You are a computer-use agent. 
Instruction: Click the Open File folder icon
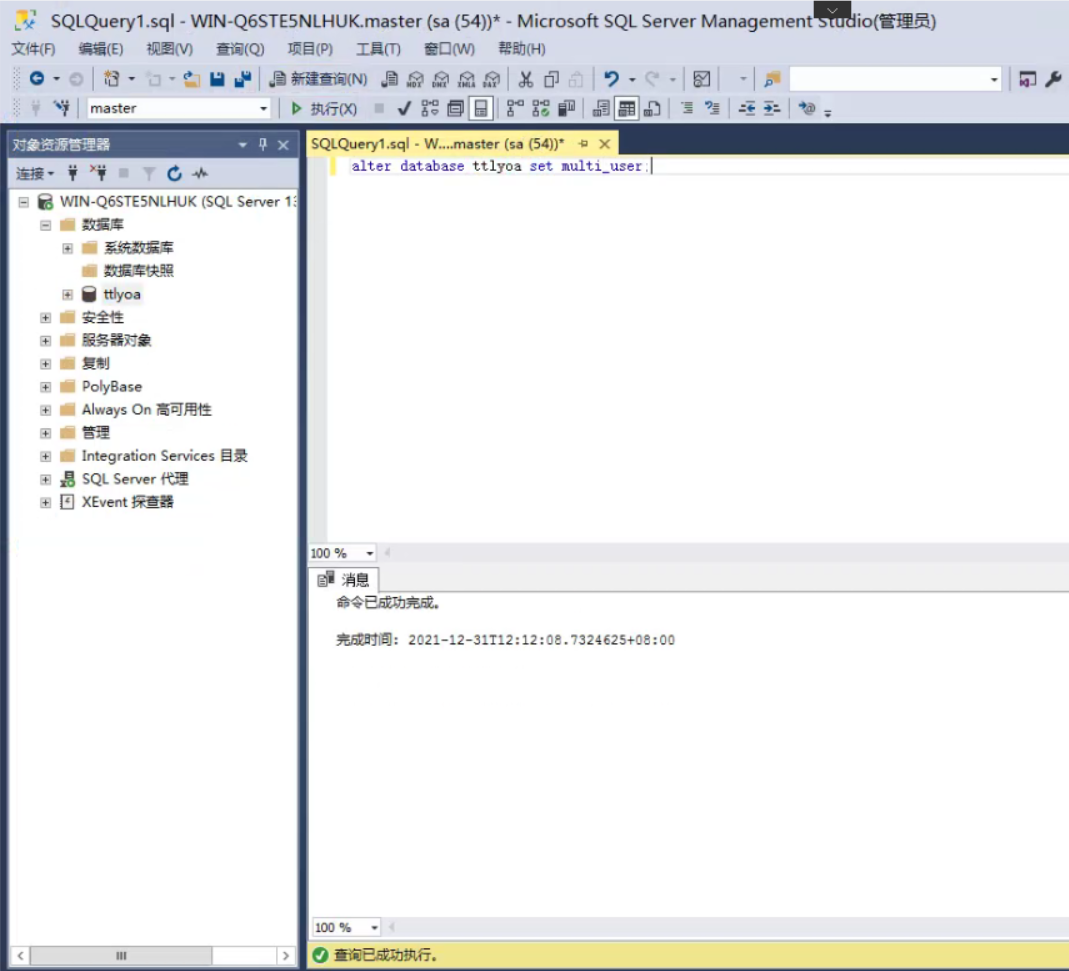point(192,79)
